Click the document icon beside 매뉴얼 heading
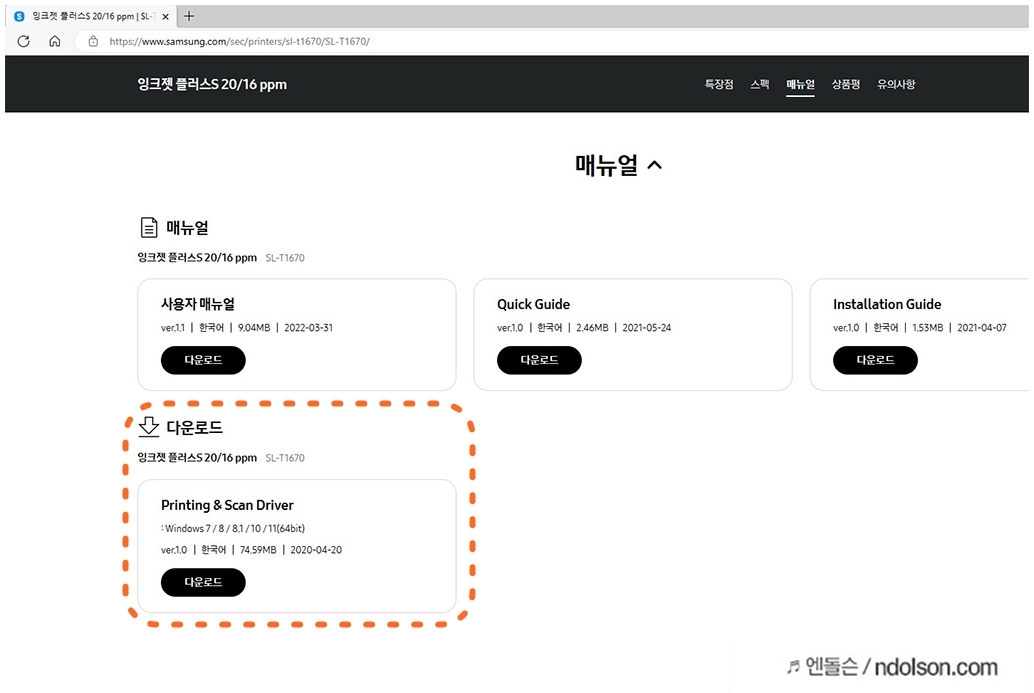The height and width of the screenshot is (693, 1034). [x=149, y=227]
